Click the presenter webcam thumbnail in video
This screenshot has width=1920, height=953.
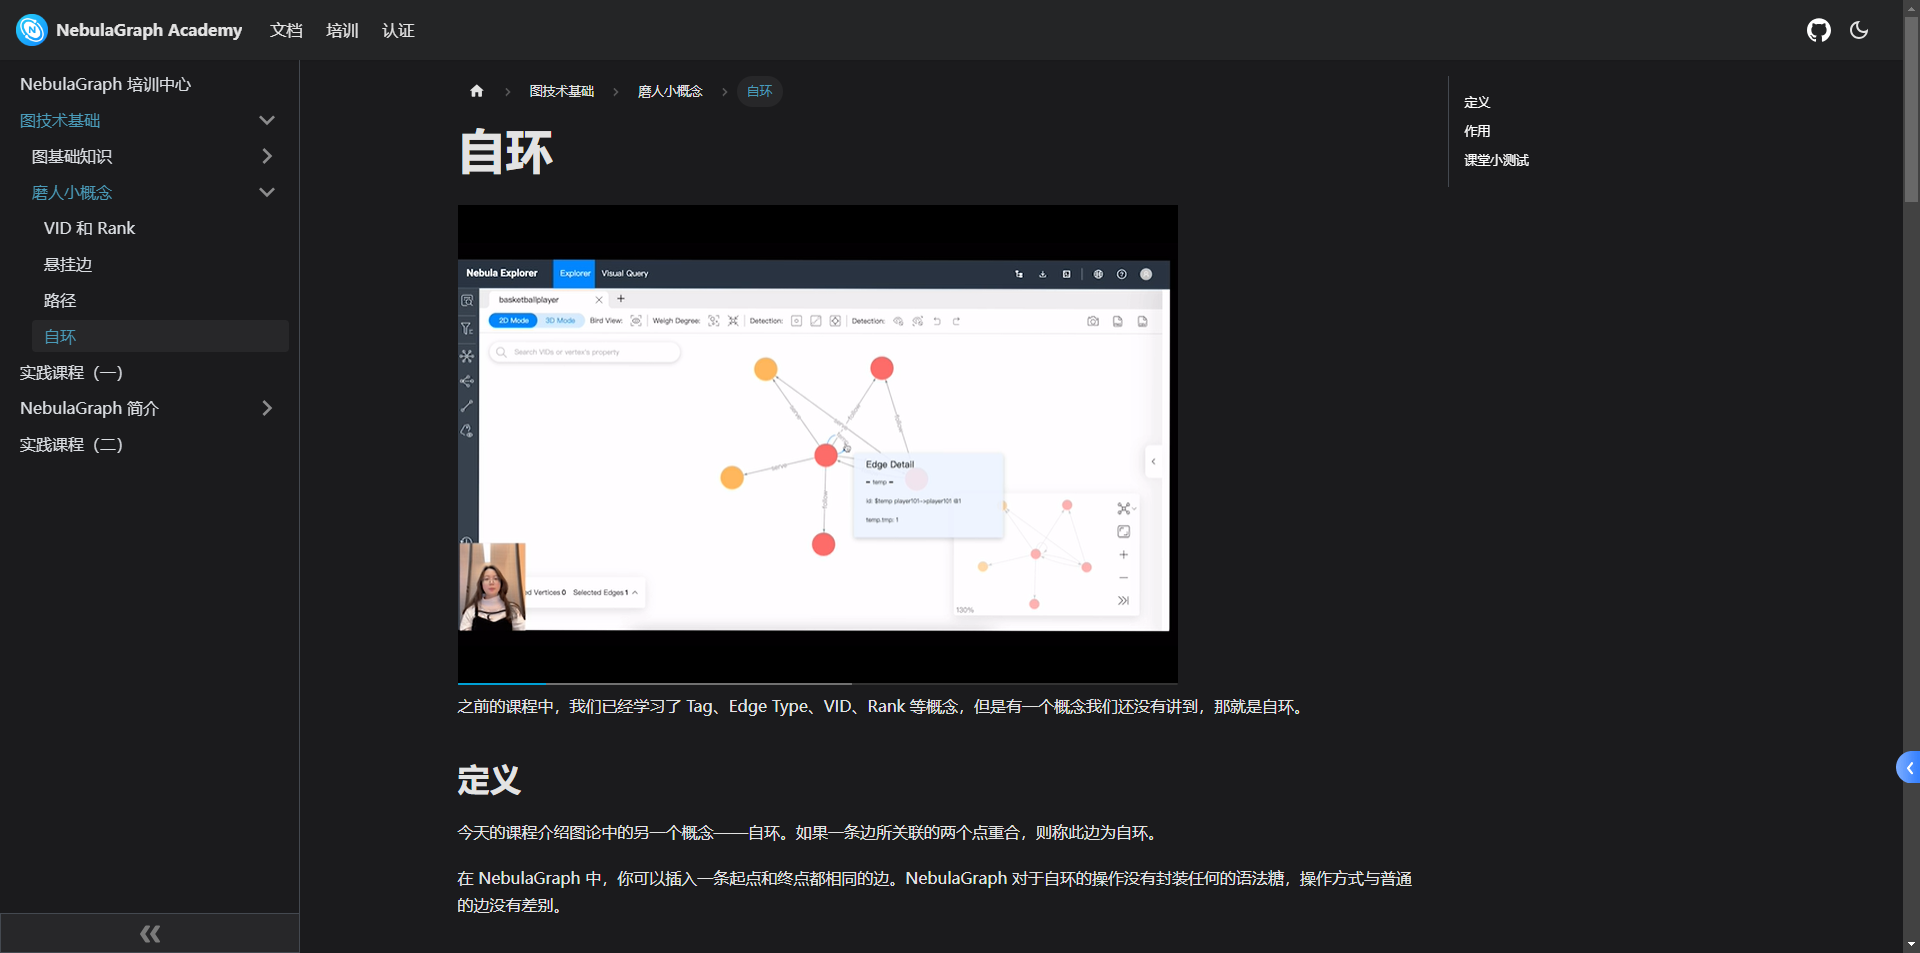point(493,587)
